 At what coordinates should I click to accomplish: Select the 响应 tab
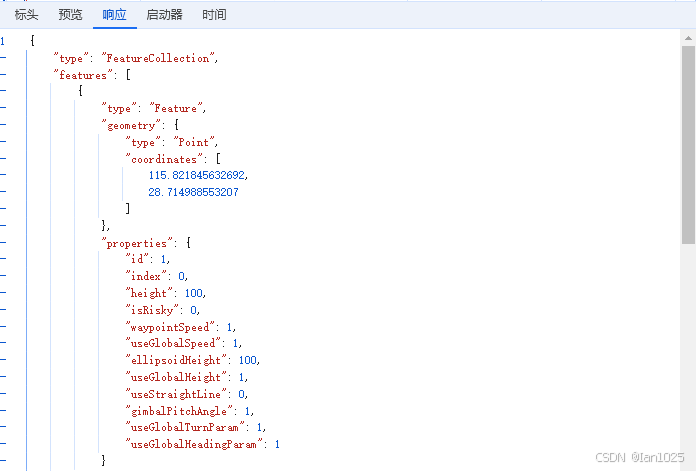coord(115,15)
